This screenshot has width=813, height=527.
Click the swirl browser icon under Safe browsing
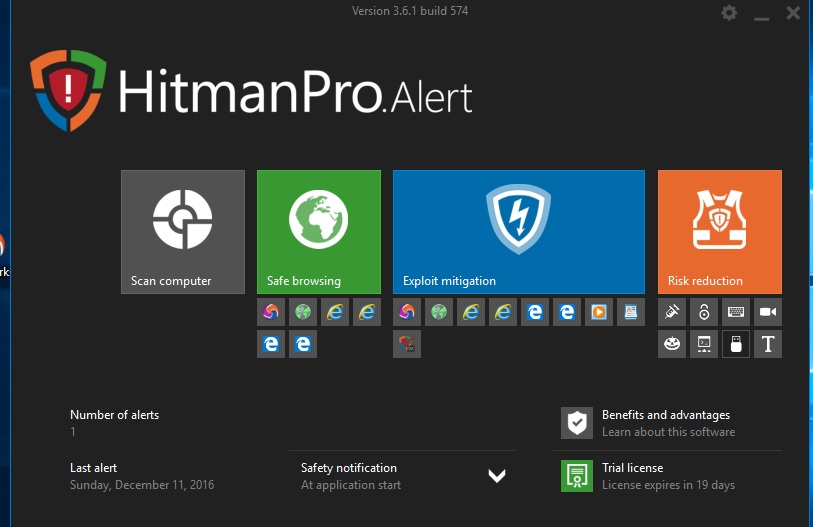(x=271, y=312)
